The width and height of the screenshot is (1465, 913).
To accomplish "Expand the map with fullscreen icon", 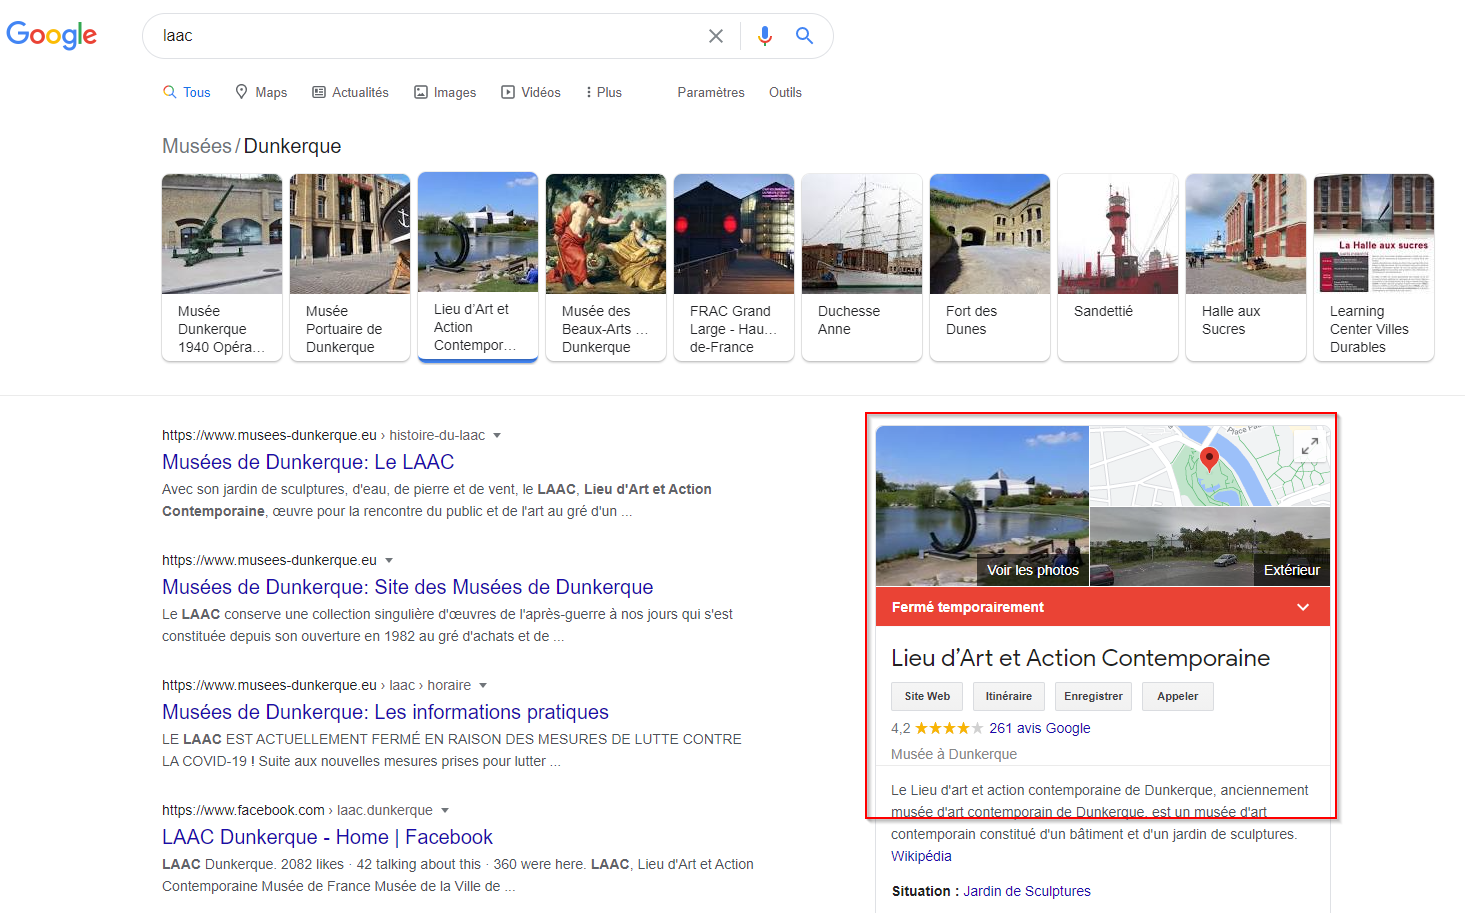I will [1309, 447].
